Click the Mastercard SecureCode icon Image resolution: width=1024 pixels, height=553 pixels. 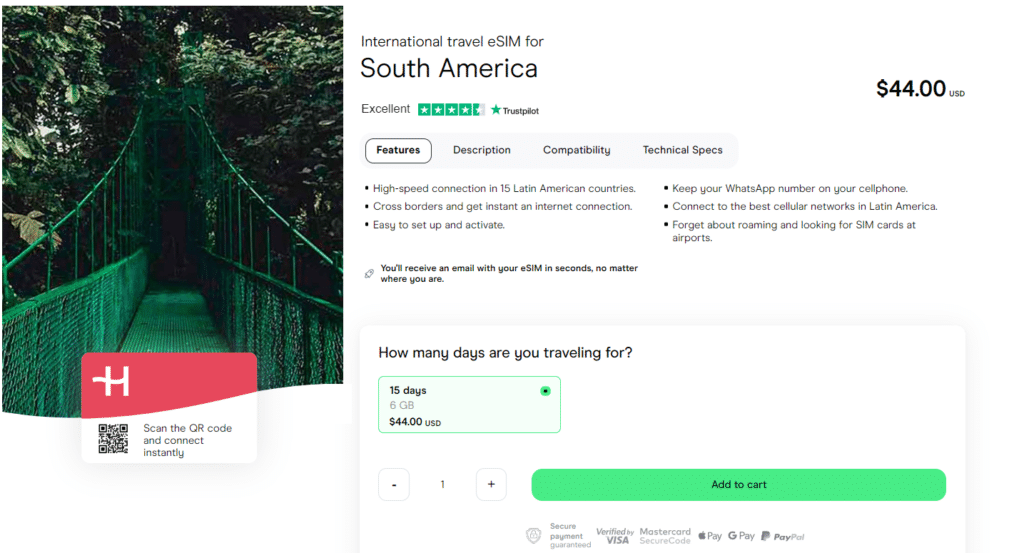tap(665, 536)
